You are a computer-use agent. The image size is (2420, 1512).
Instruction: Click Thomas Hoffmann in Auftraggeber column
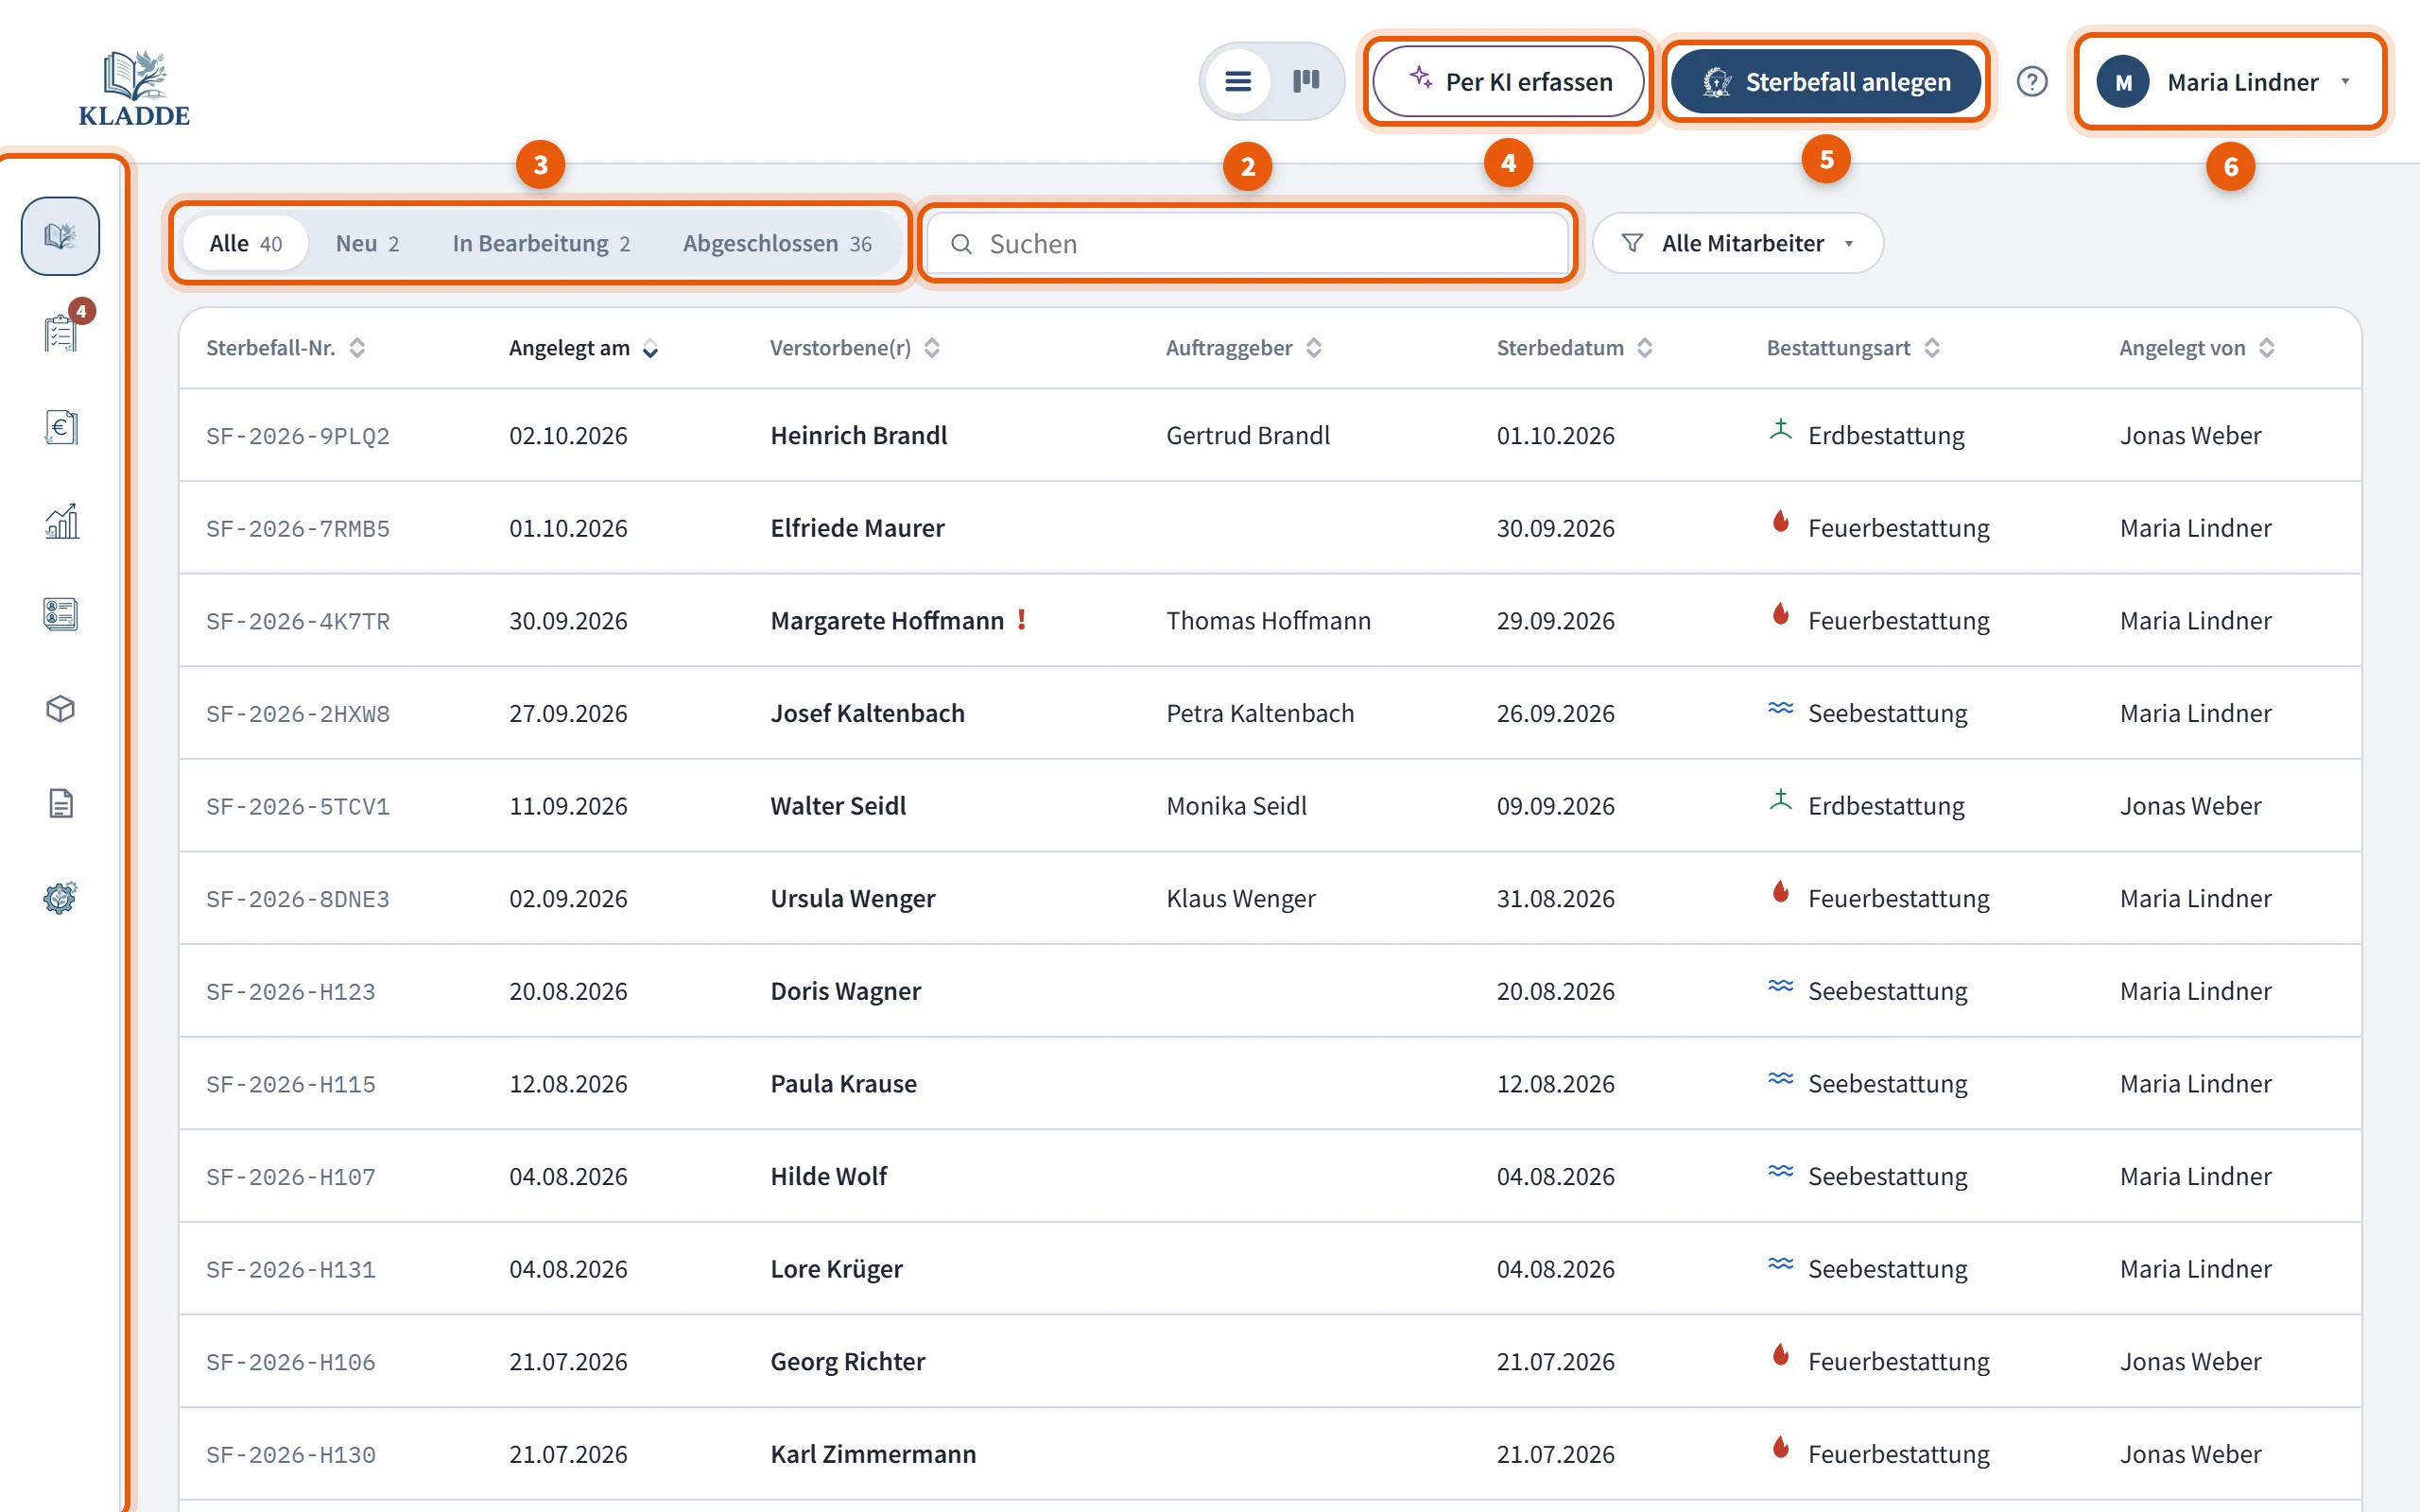pos(1268,621)
